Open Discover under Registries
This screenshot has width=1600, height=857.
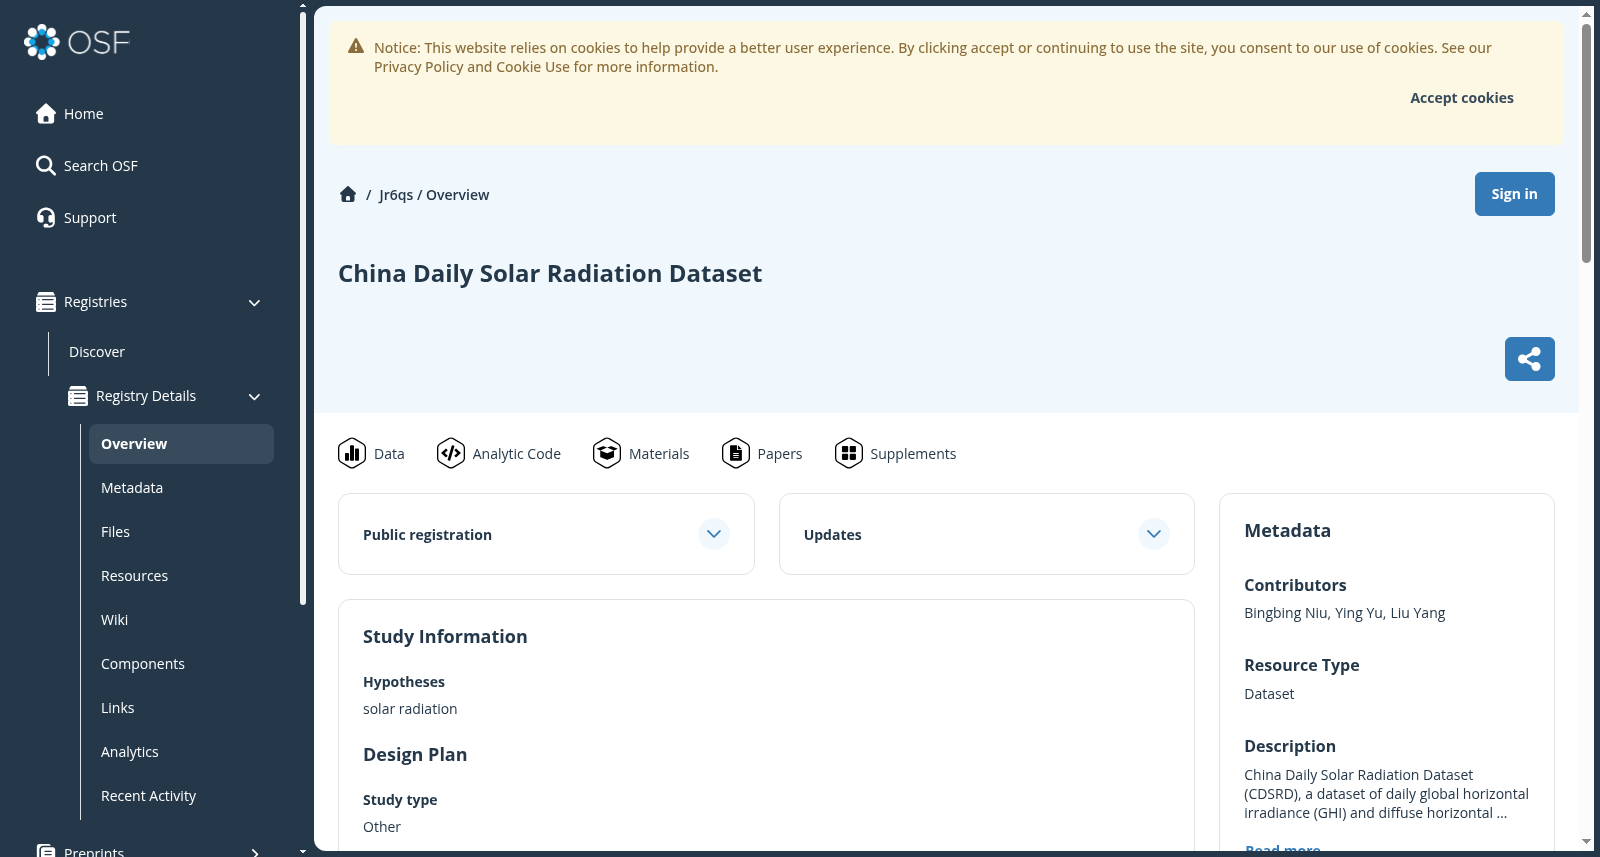[97, 352]
